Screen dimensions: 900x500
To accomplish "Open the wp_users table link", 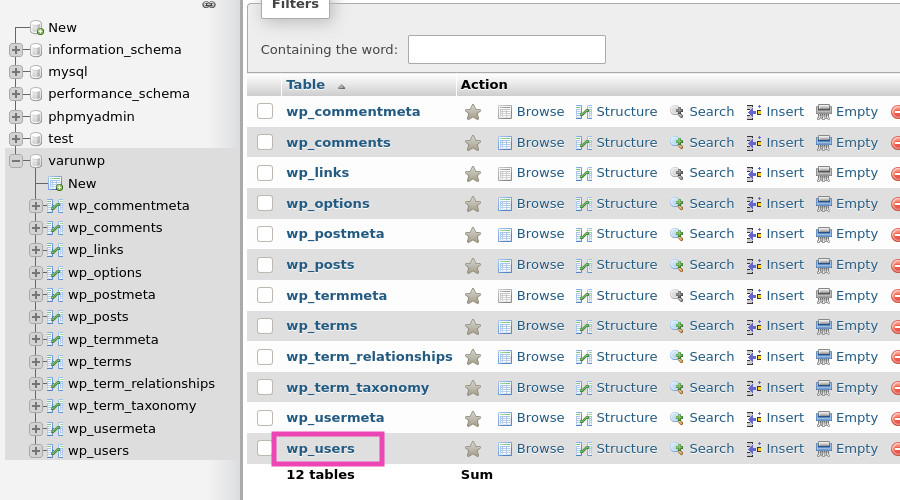I will pos(320,449).
